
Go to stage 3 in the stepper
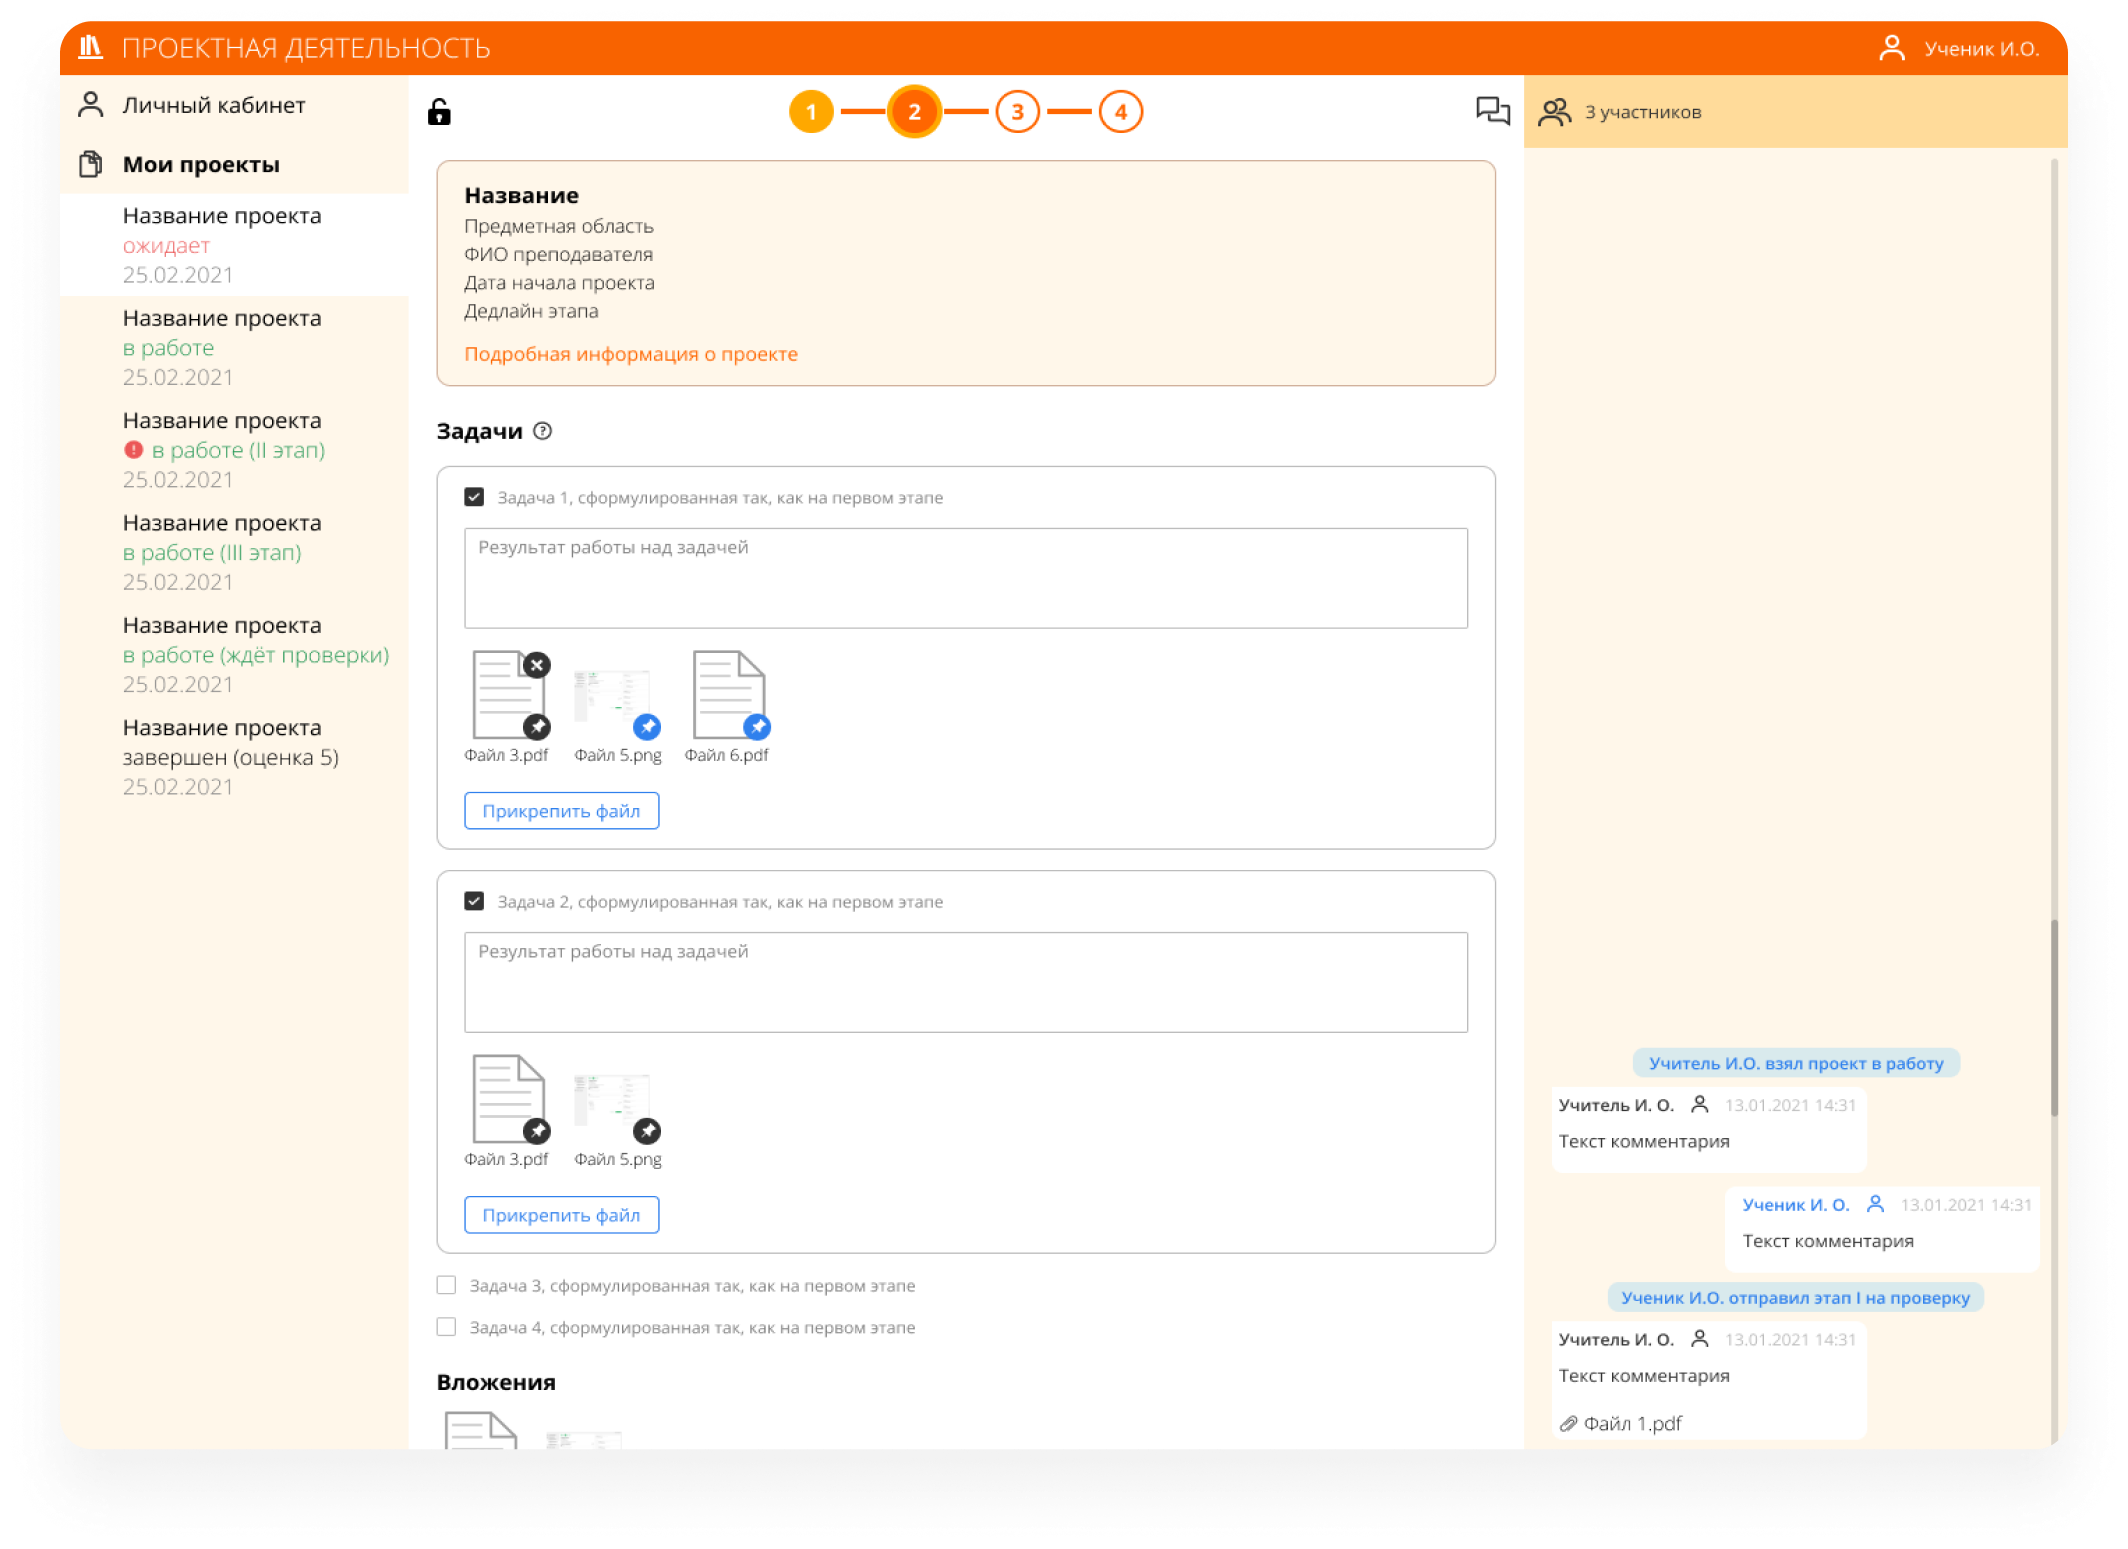point(1017,112)
